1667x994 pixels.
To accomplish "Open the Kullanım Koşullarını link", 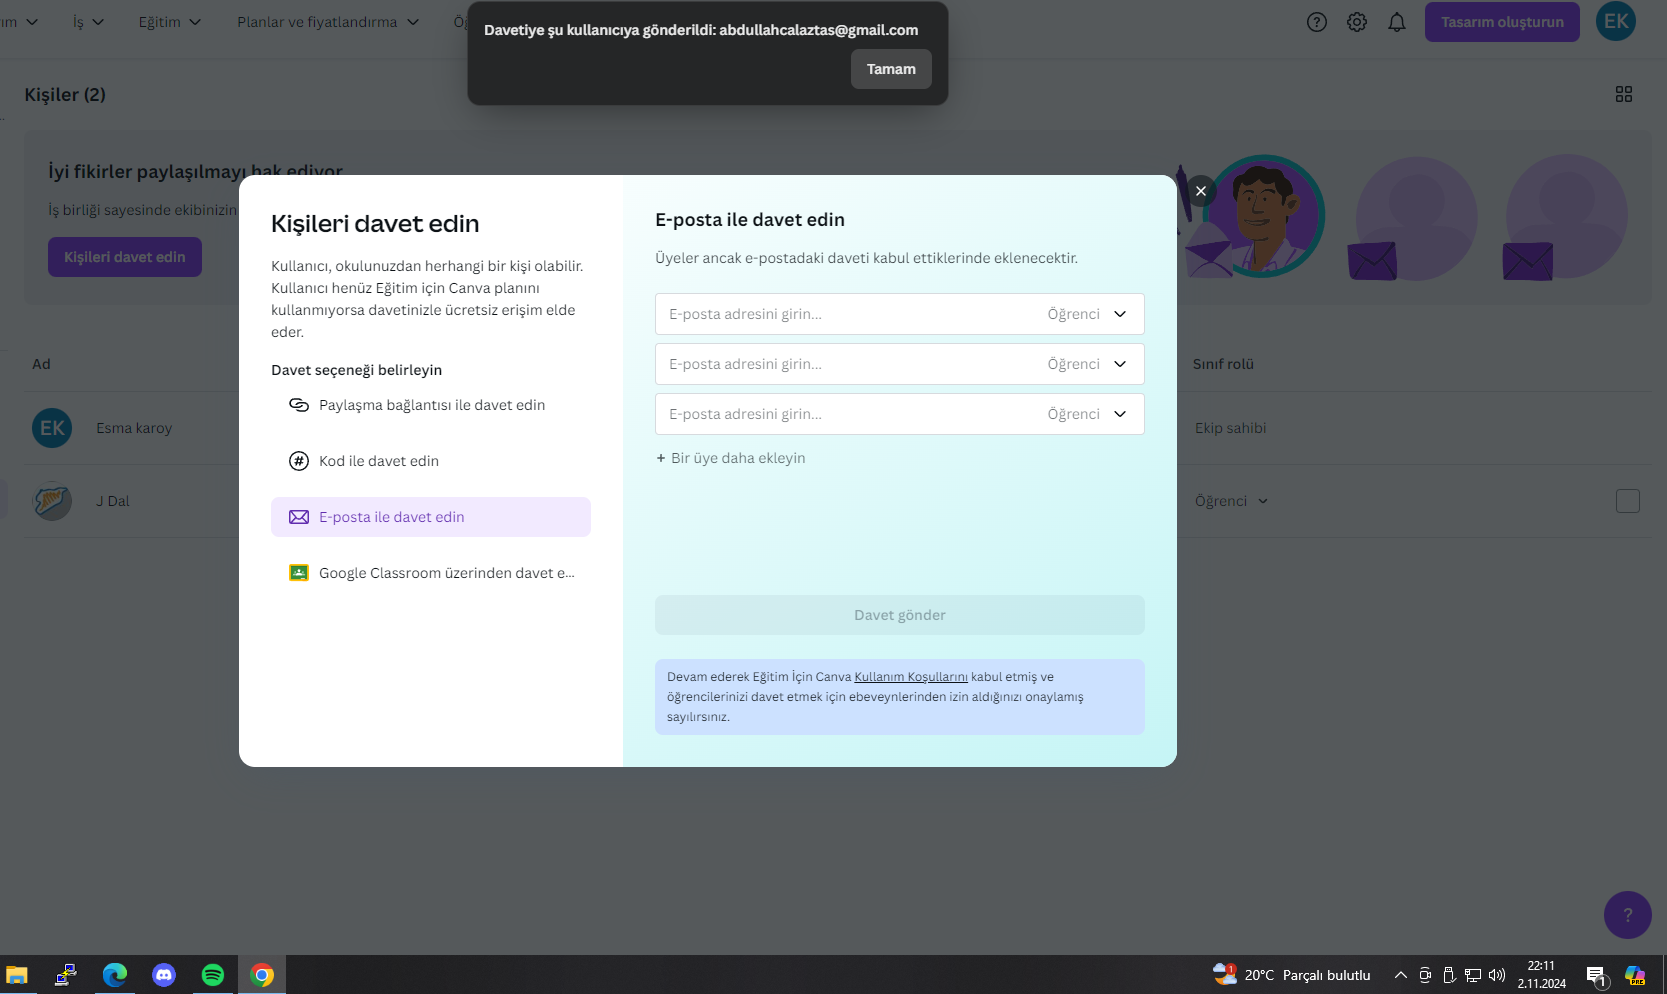I will pos(911,677).
